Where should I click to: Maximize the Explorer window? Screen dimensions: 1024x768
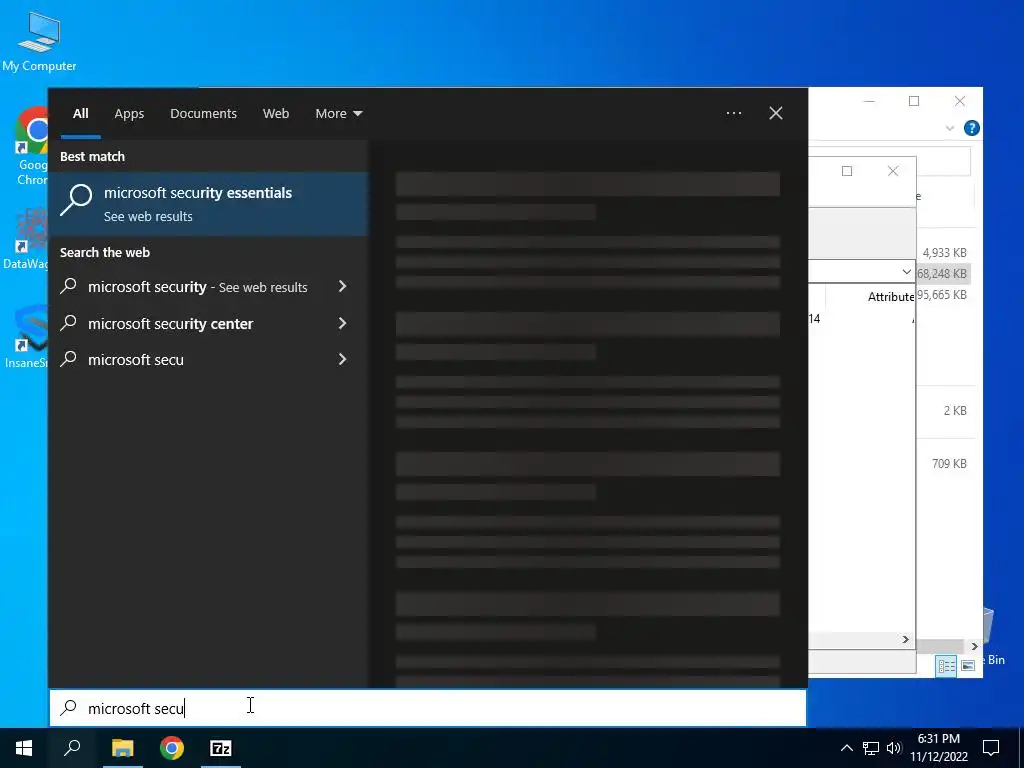click(x=914, y=101)
